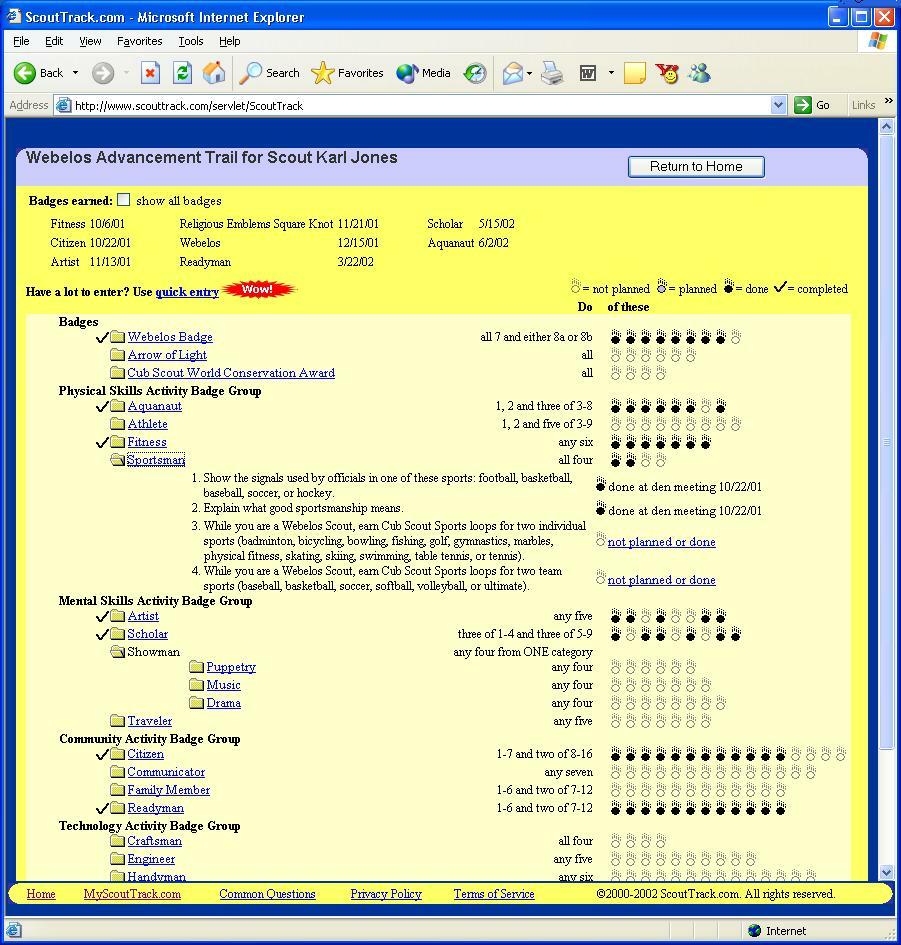
Task: Open the Terms of Service footer link
Action: click(494, 894)
